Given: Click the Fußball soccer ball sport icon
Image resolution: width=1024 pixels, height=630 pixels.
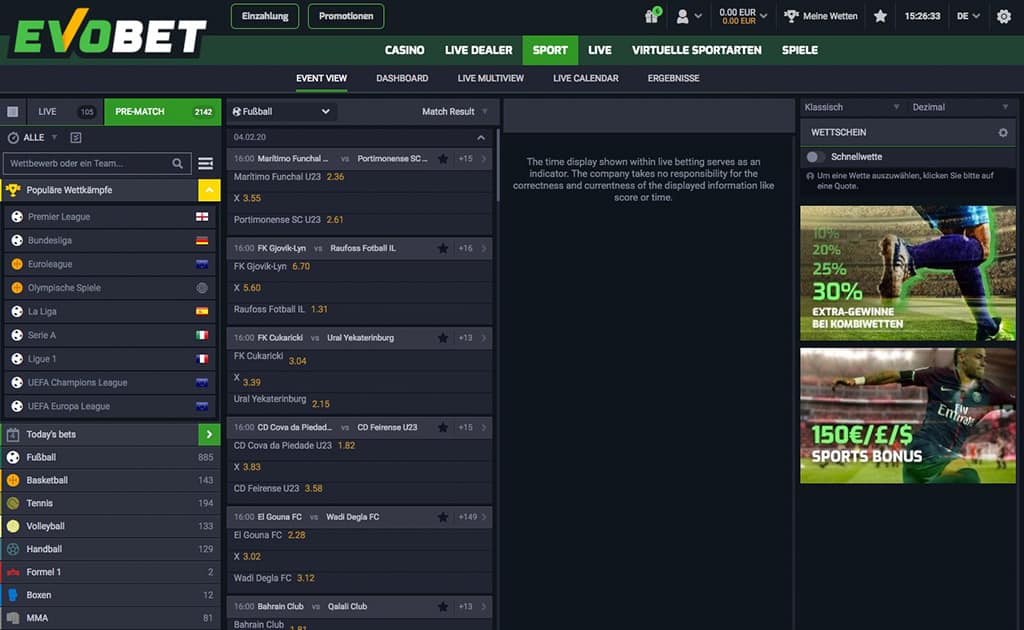Looking at the screenshot, I should pos(13,458).
